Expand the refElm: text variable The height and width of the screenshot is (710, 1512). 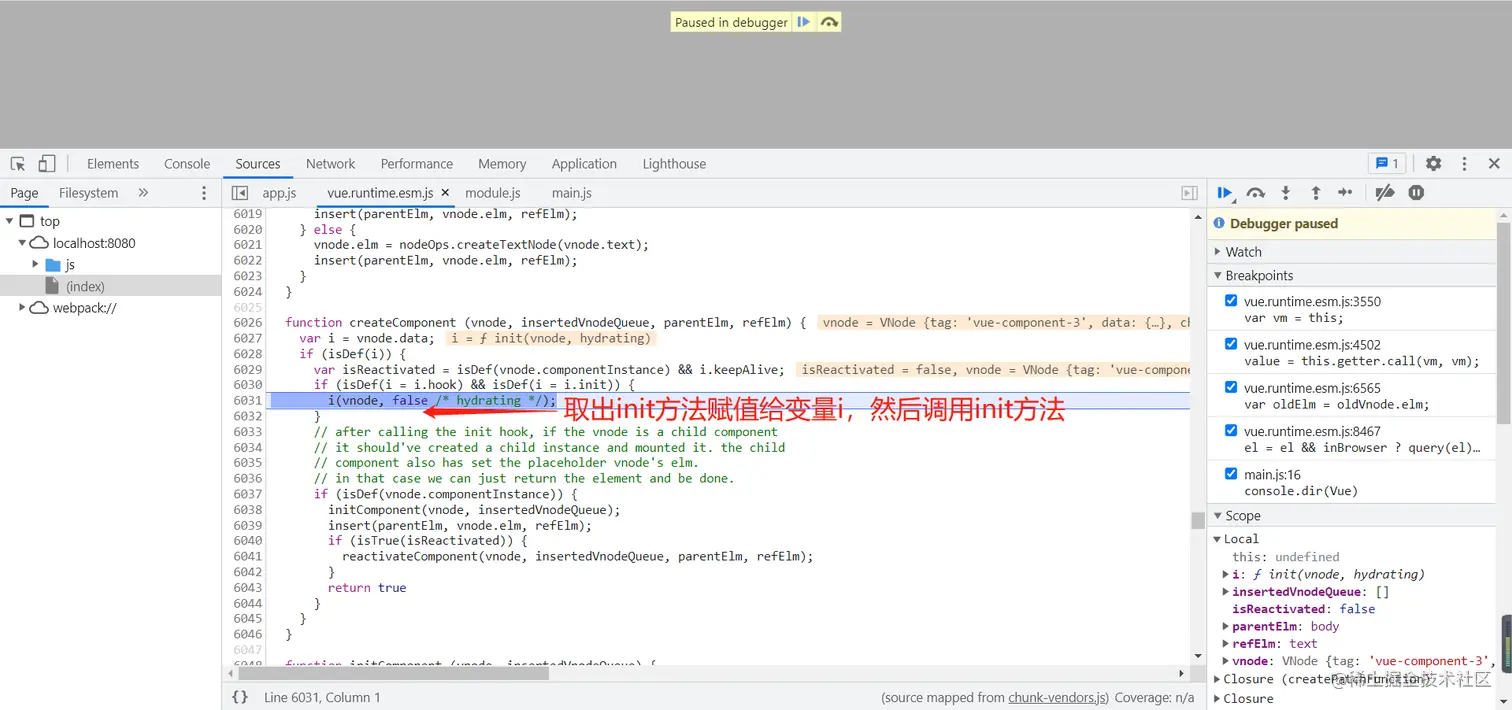tap(1227, 644)
